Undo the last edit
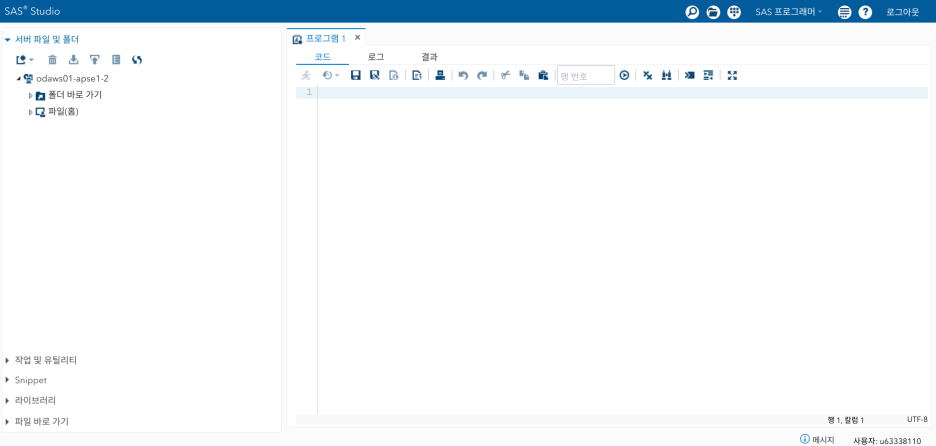Image resolution: width=936 pixels, height=446 pixels. point(463,75)
